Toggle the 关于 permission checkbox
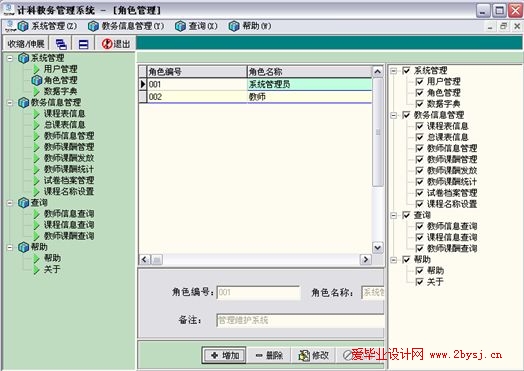Viewport: 524px width, 371px height. 419,282
